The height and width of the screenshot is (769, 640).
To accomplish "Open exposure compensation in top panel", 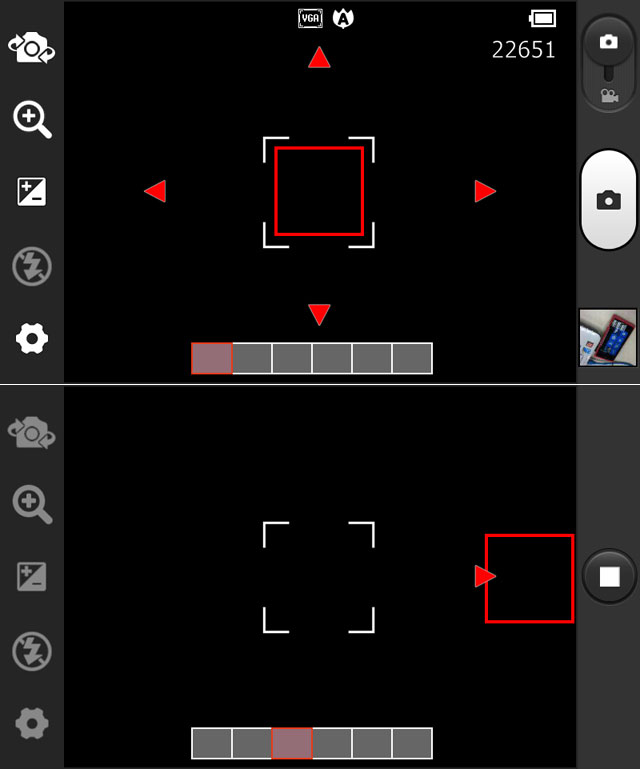I will [32, 192].
